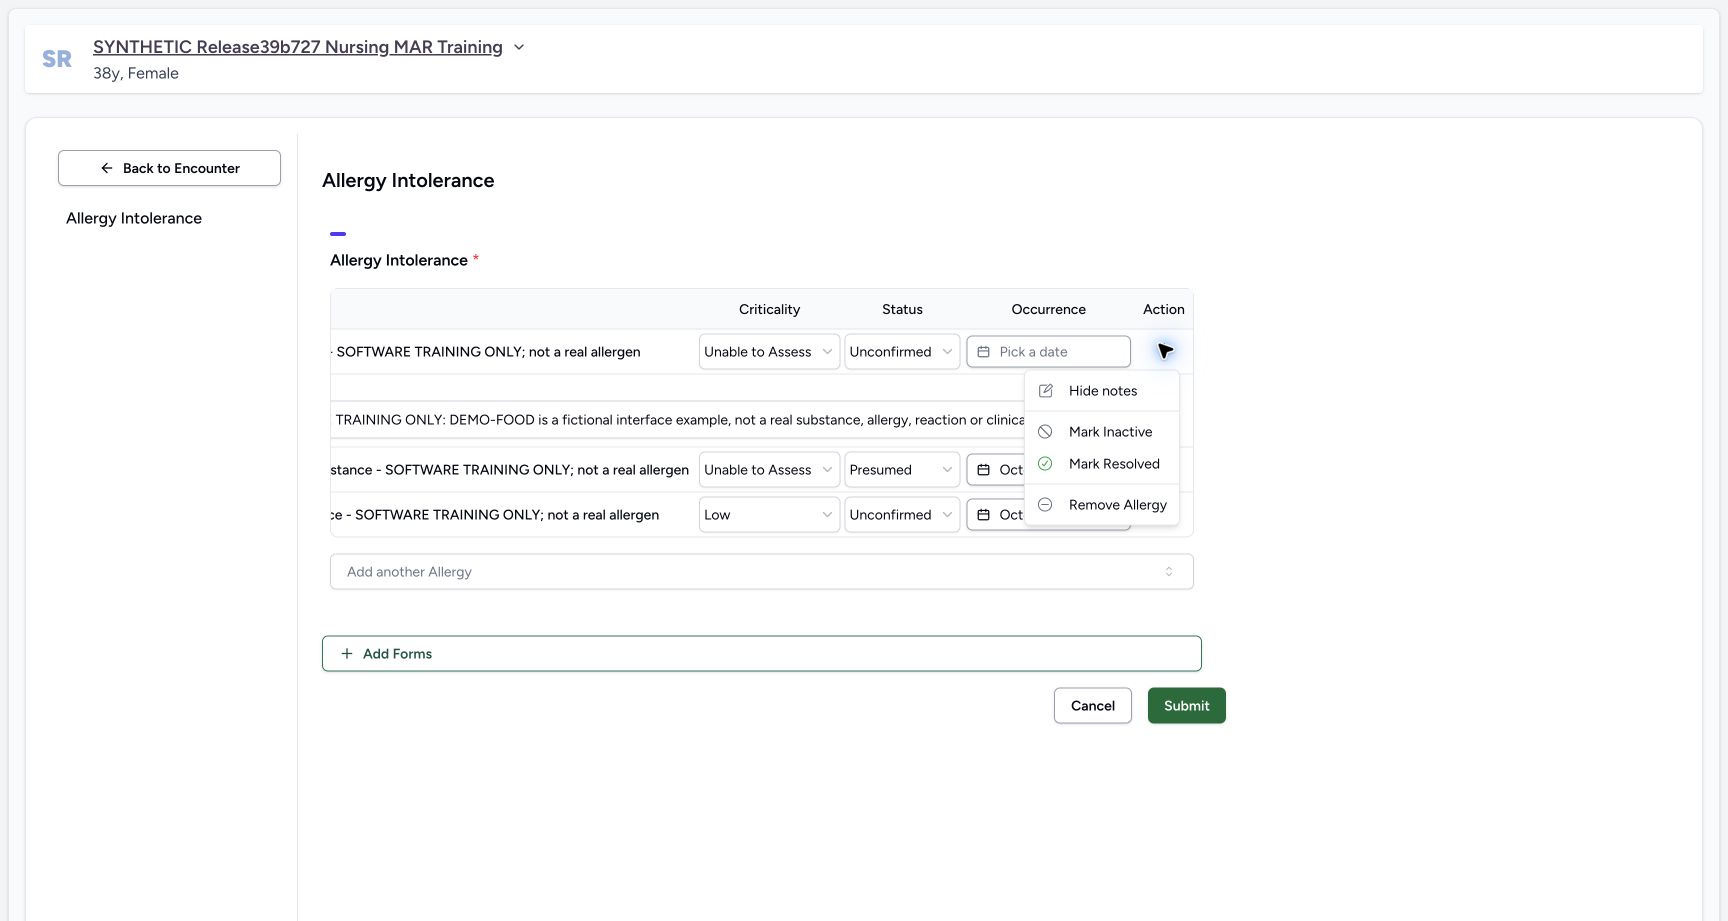Click the calendar icon in Pick a date
This screenshot has height=921, width=1728.
point(983,352)
